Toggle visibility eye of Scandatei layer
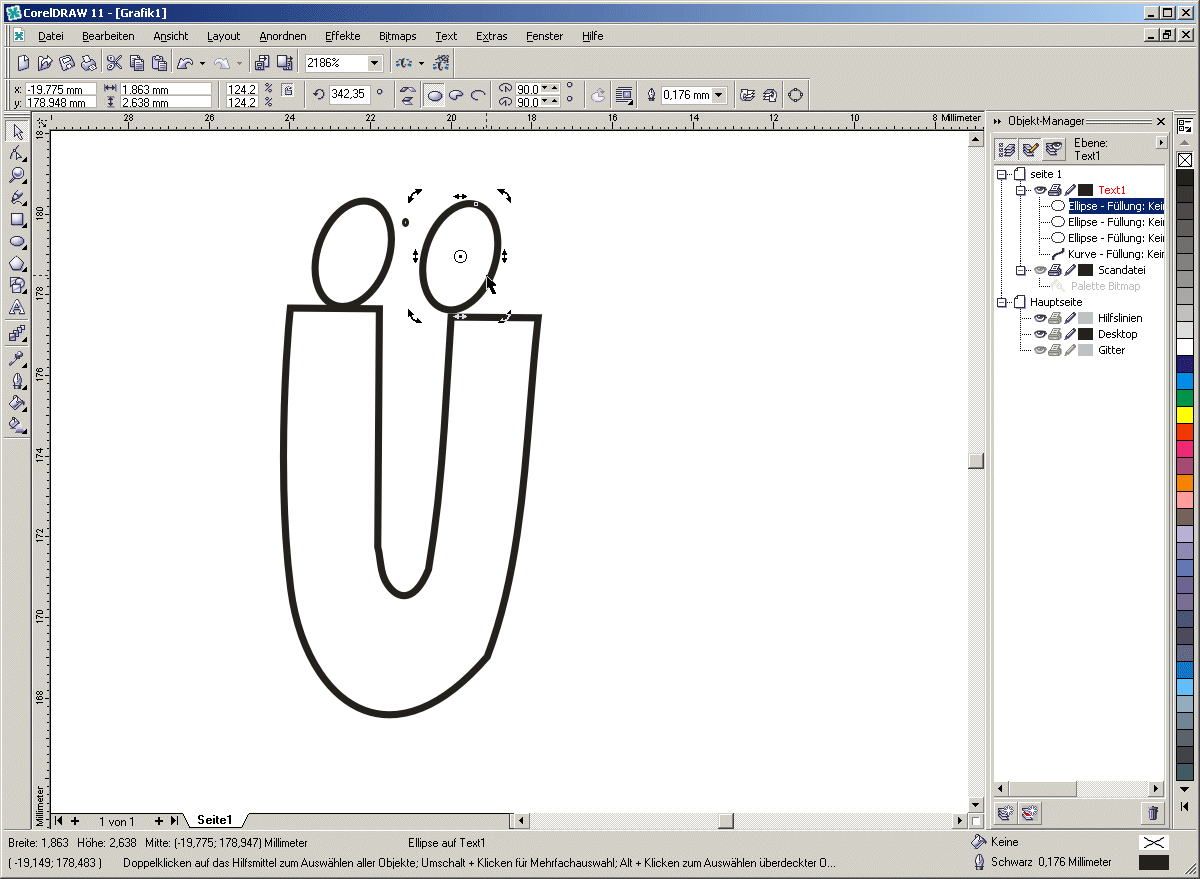The width and height of the screenshot is (1200, 879). (x=1040, y=270)
